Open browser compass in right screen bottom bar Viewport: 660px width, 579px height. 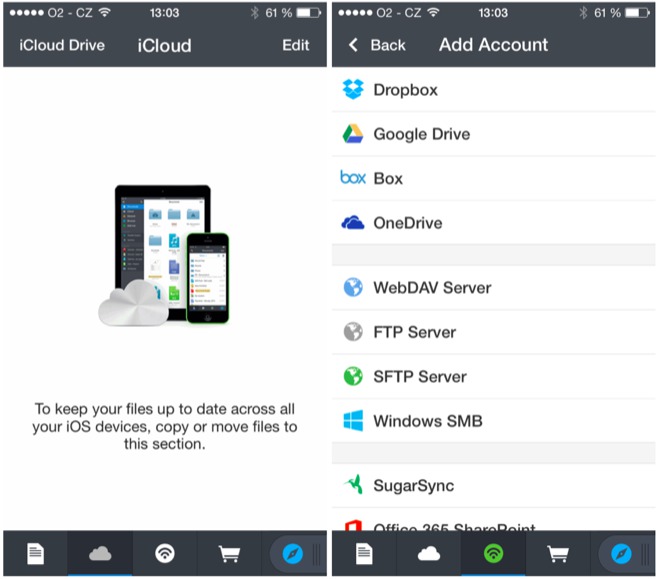[x=621, y=553]
